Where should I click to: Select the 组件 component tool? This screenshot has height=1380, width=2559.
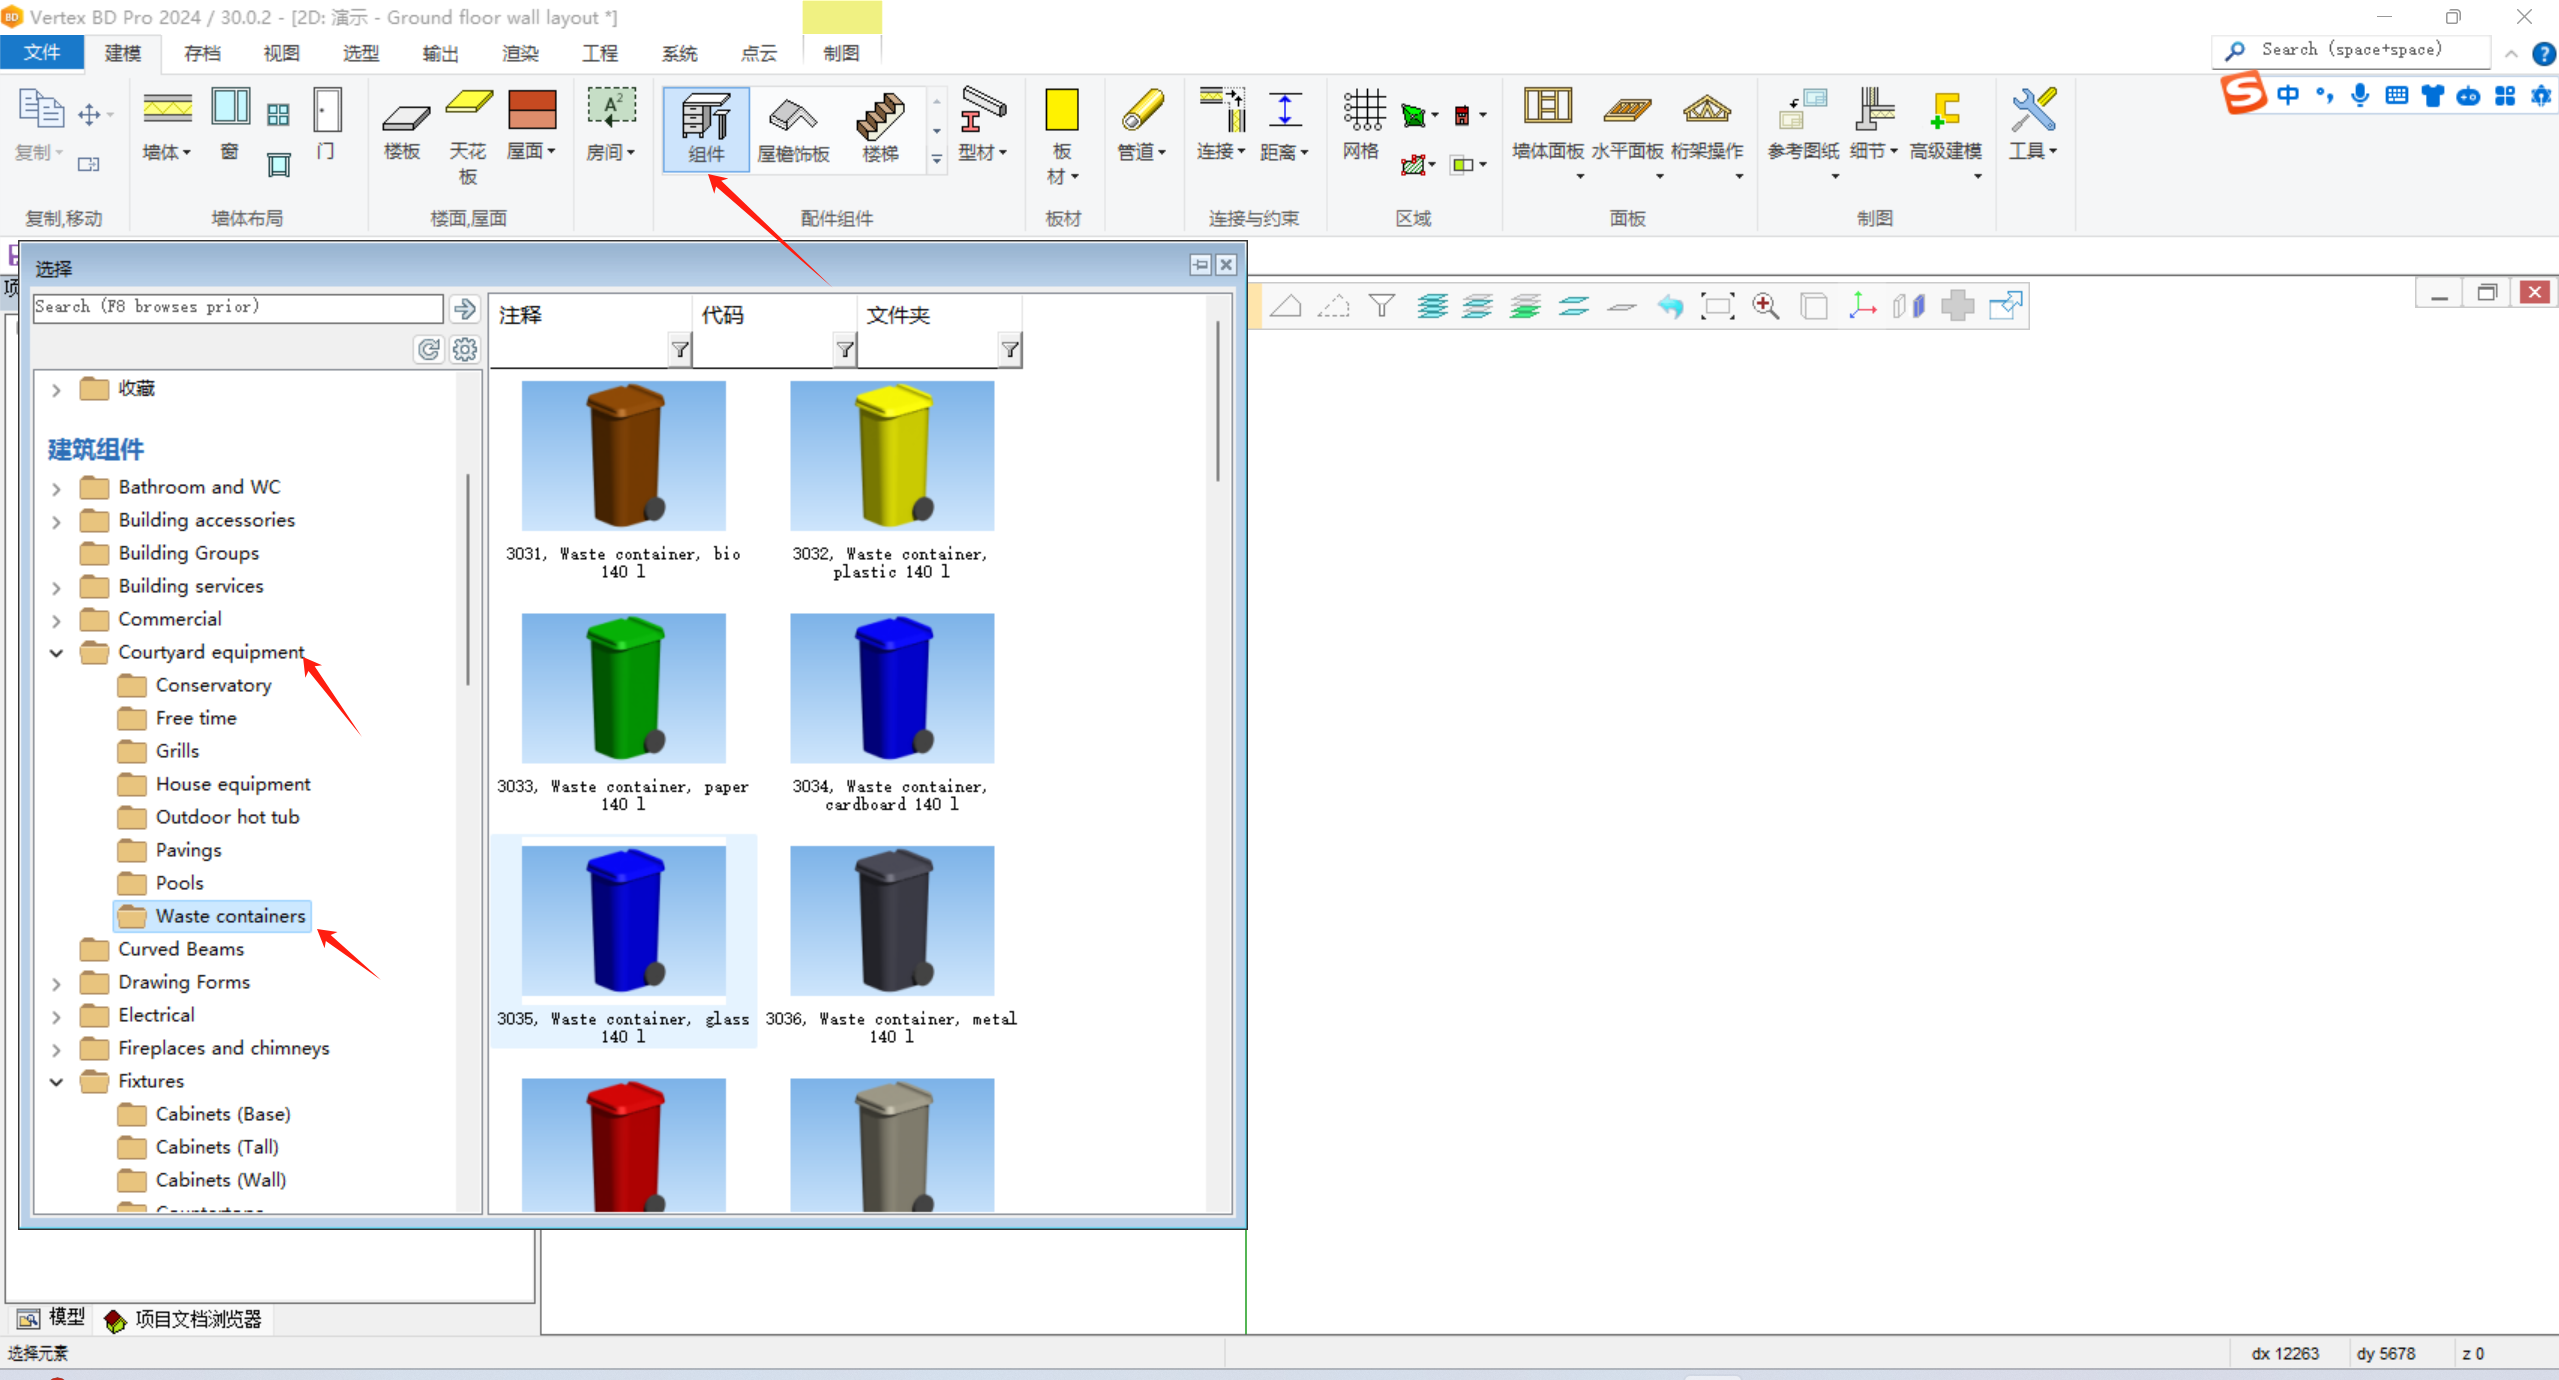point(706,128)
